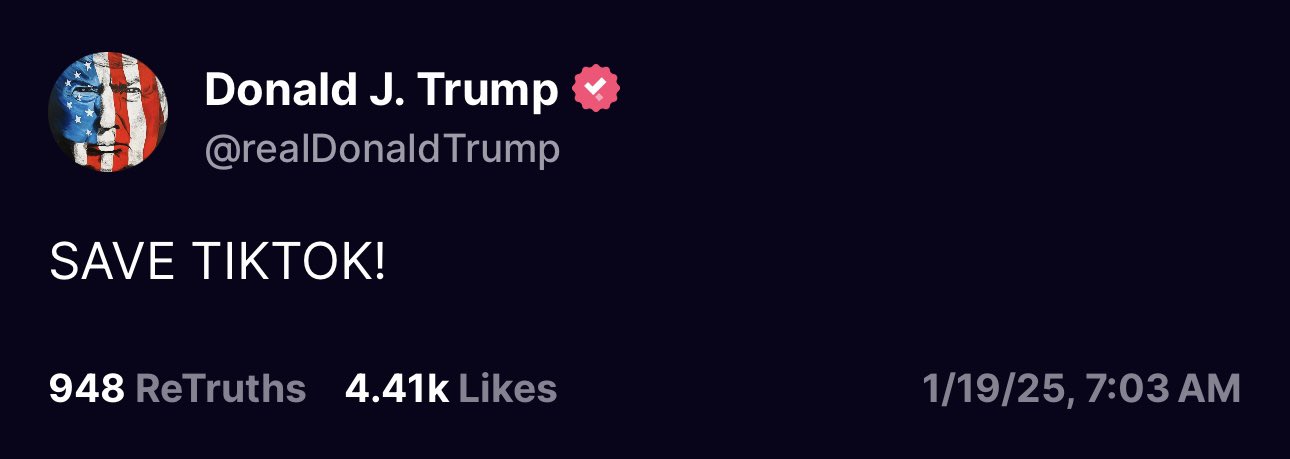Open the Donald J. Trump display name
The height and width of the screenshot is (459, 1290).
381,92
